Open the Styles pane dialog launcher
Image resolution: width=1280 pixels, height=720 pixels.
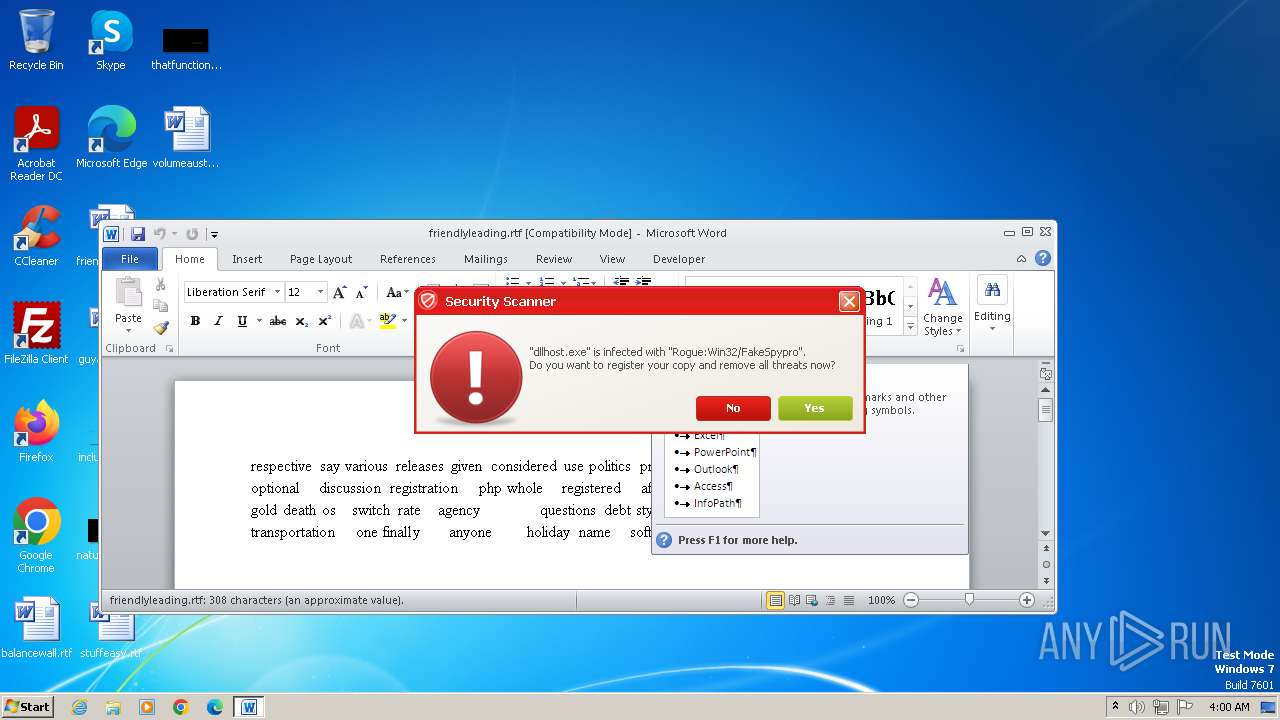(x=960, y=348)
